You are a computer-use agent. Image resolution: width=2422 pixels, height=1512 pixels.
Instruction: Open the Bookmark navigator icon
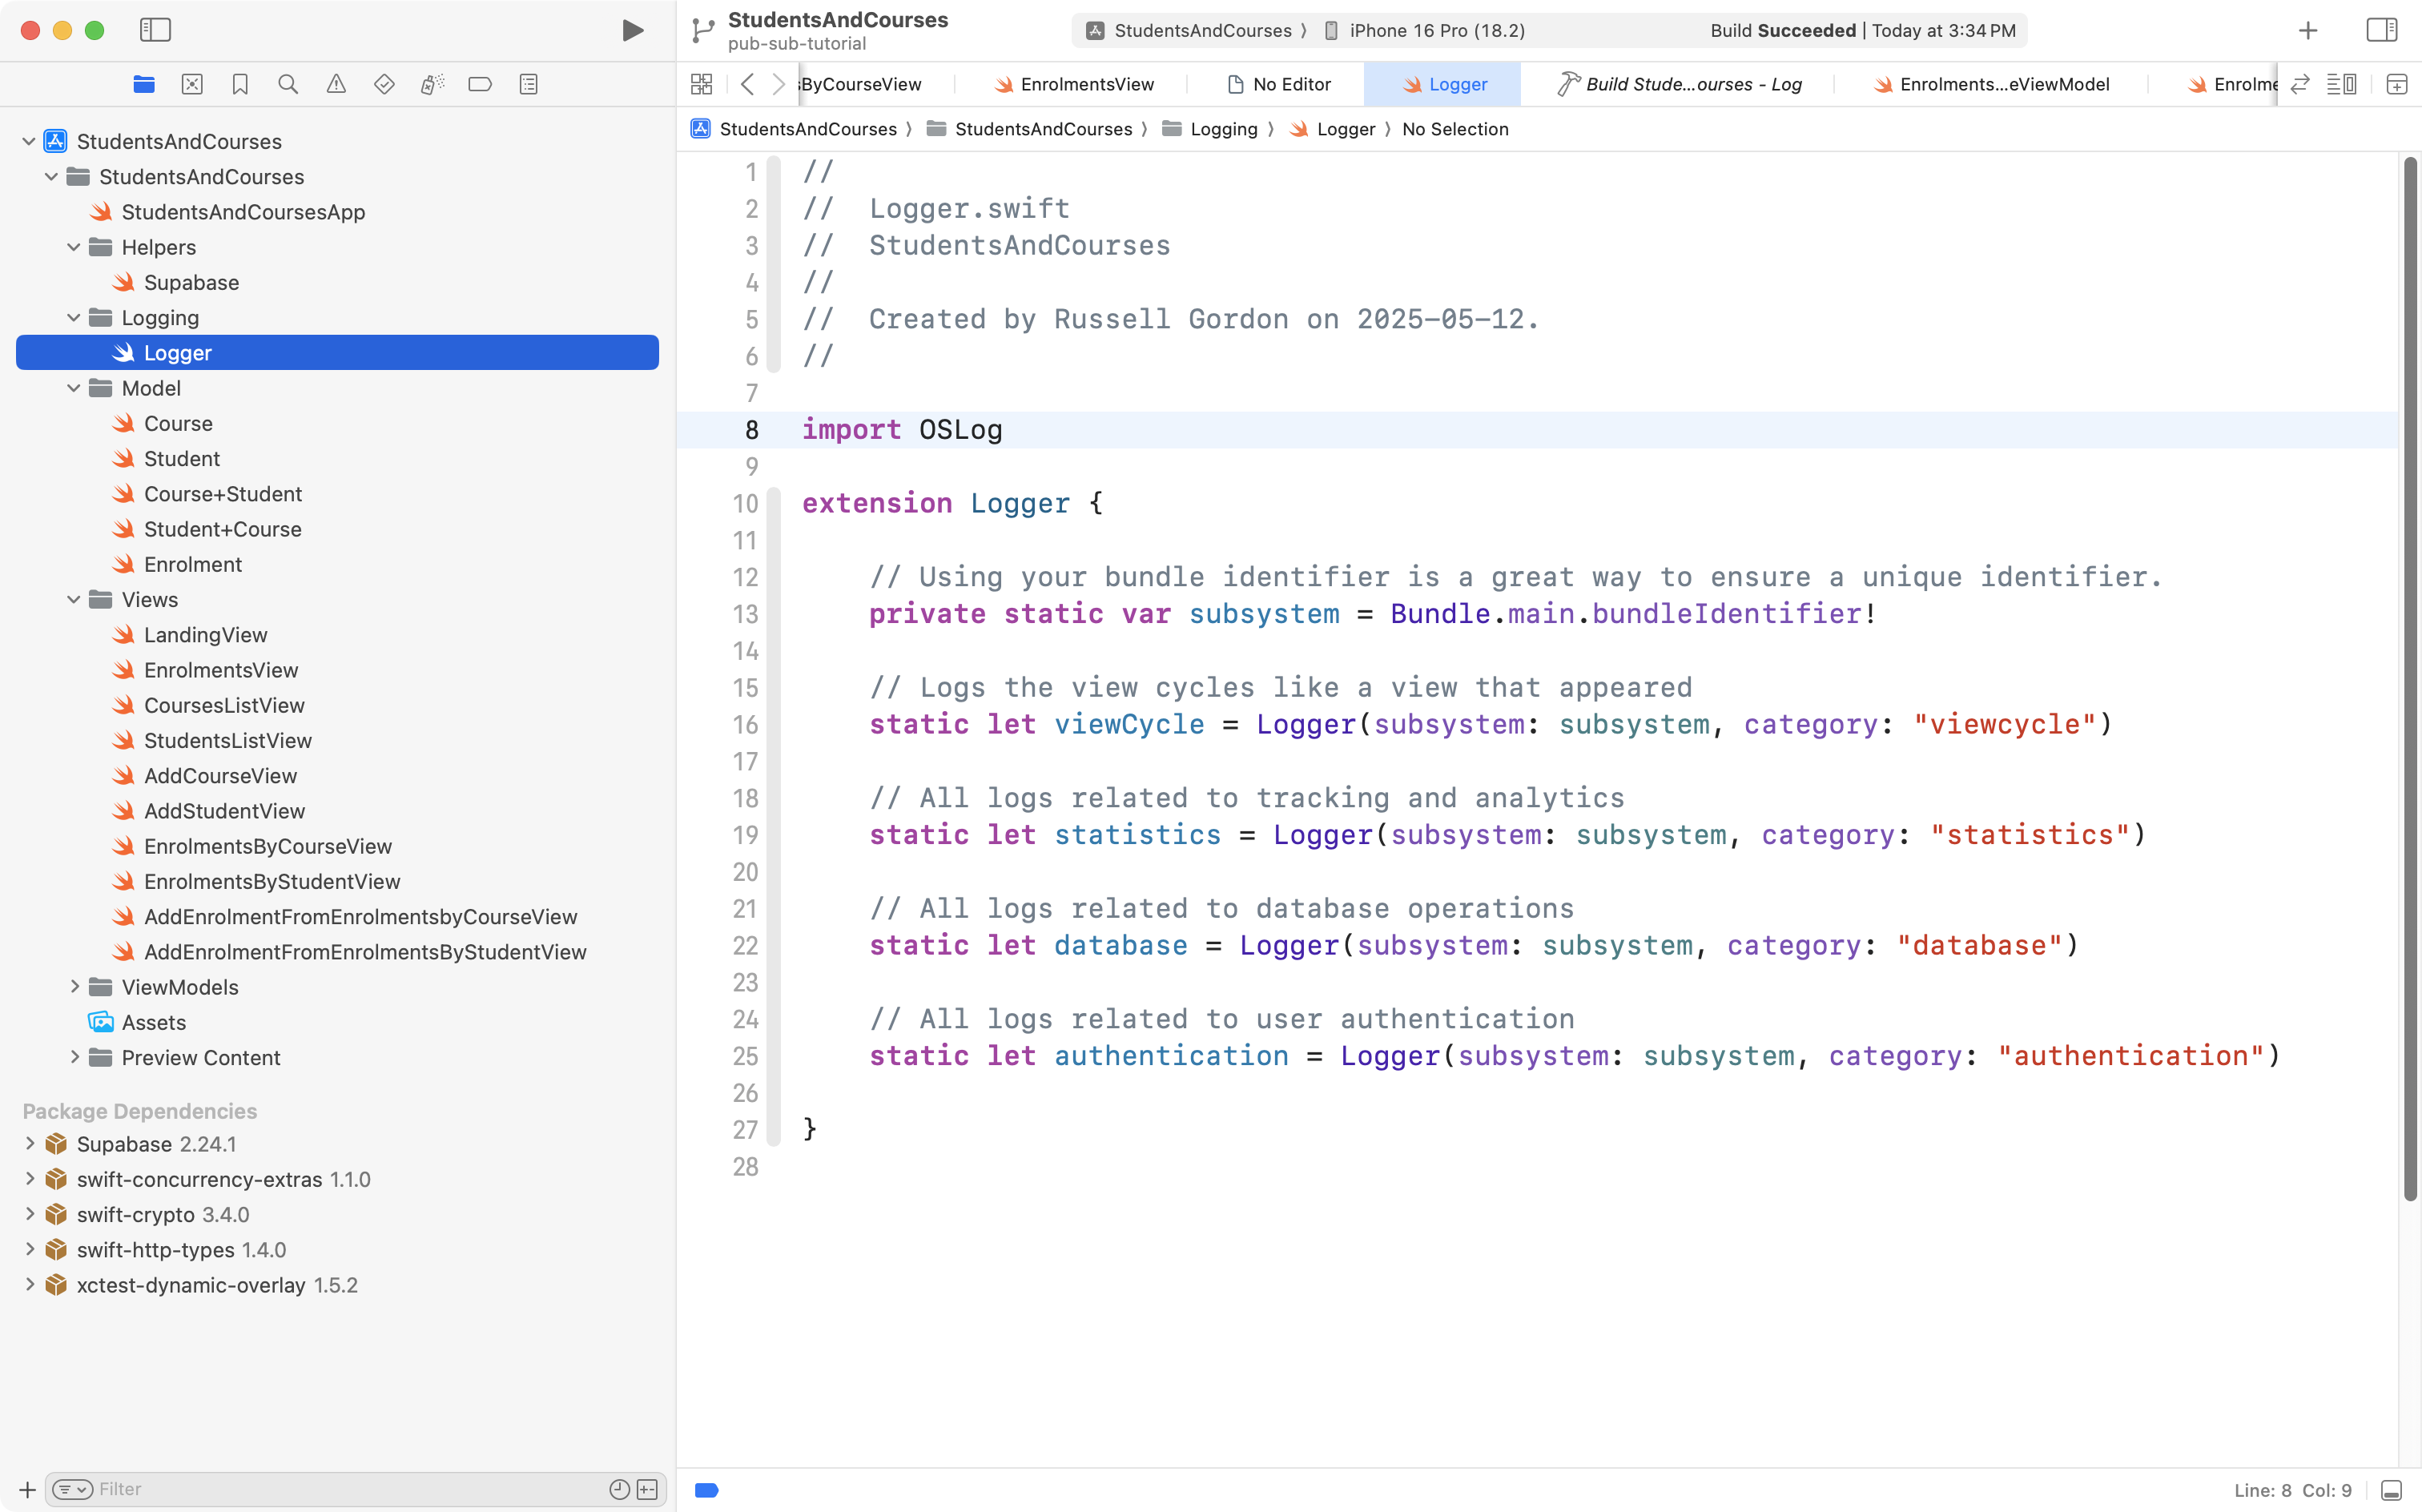click(240, 85)
